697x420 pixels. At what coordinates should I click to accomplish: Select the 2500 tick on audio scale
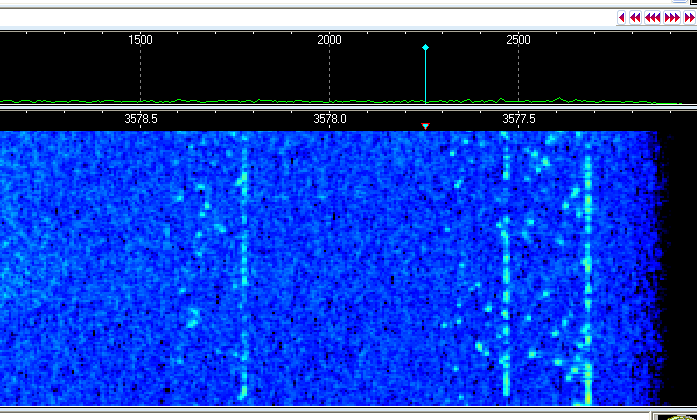(518, 40)
